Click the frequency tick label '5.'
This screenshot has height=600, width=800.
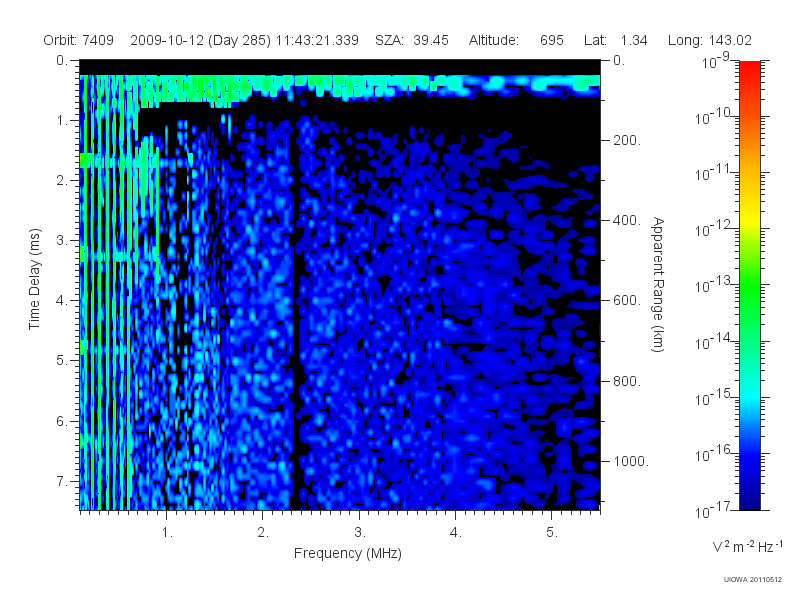[x=552, y=533]
